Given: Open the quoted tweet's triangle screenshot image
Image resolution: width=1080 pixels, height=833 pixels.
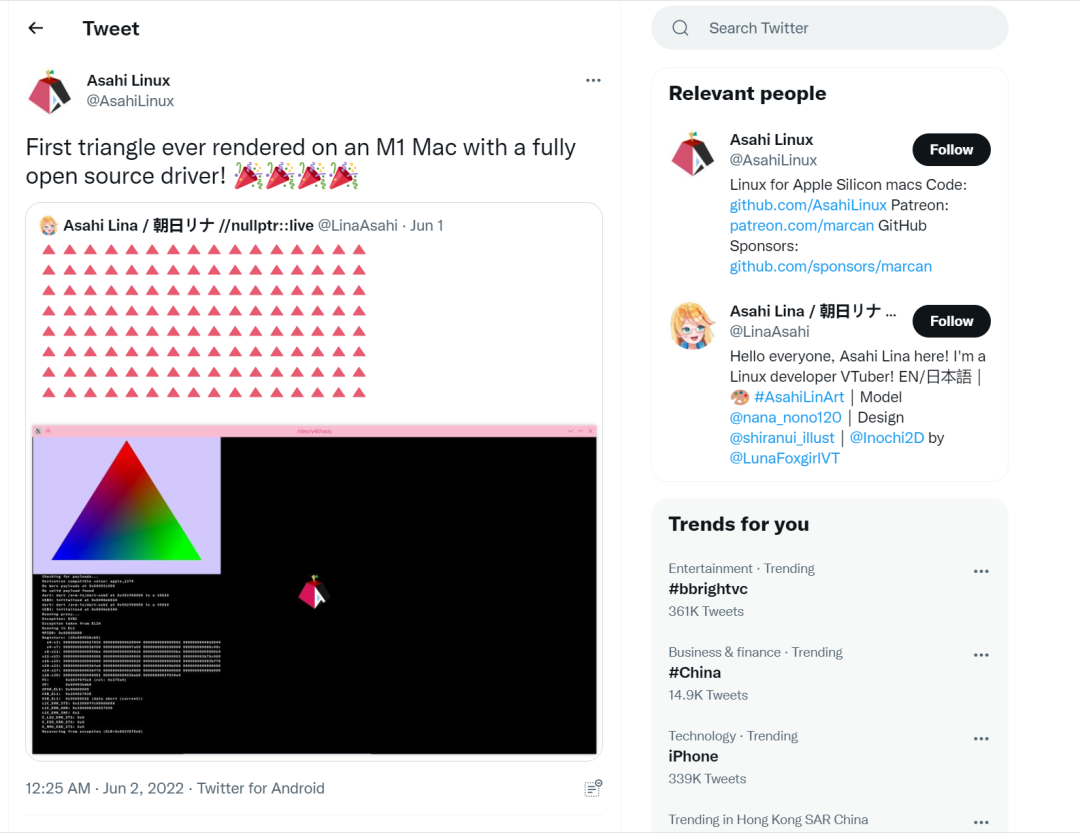Looking at the screenshot, I should pos(314,588).
